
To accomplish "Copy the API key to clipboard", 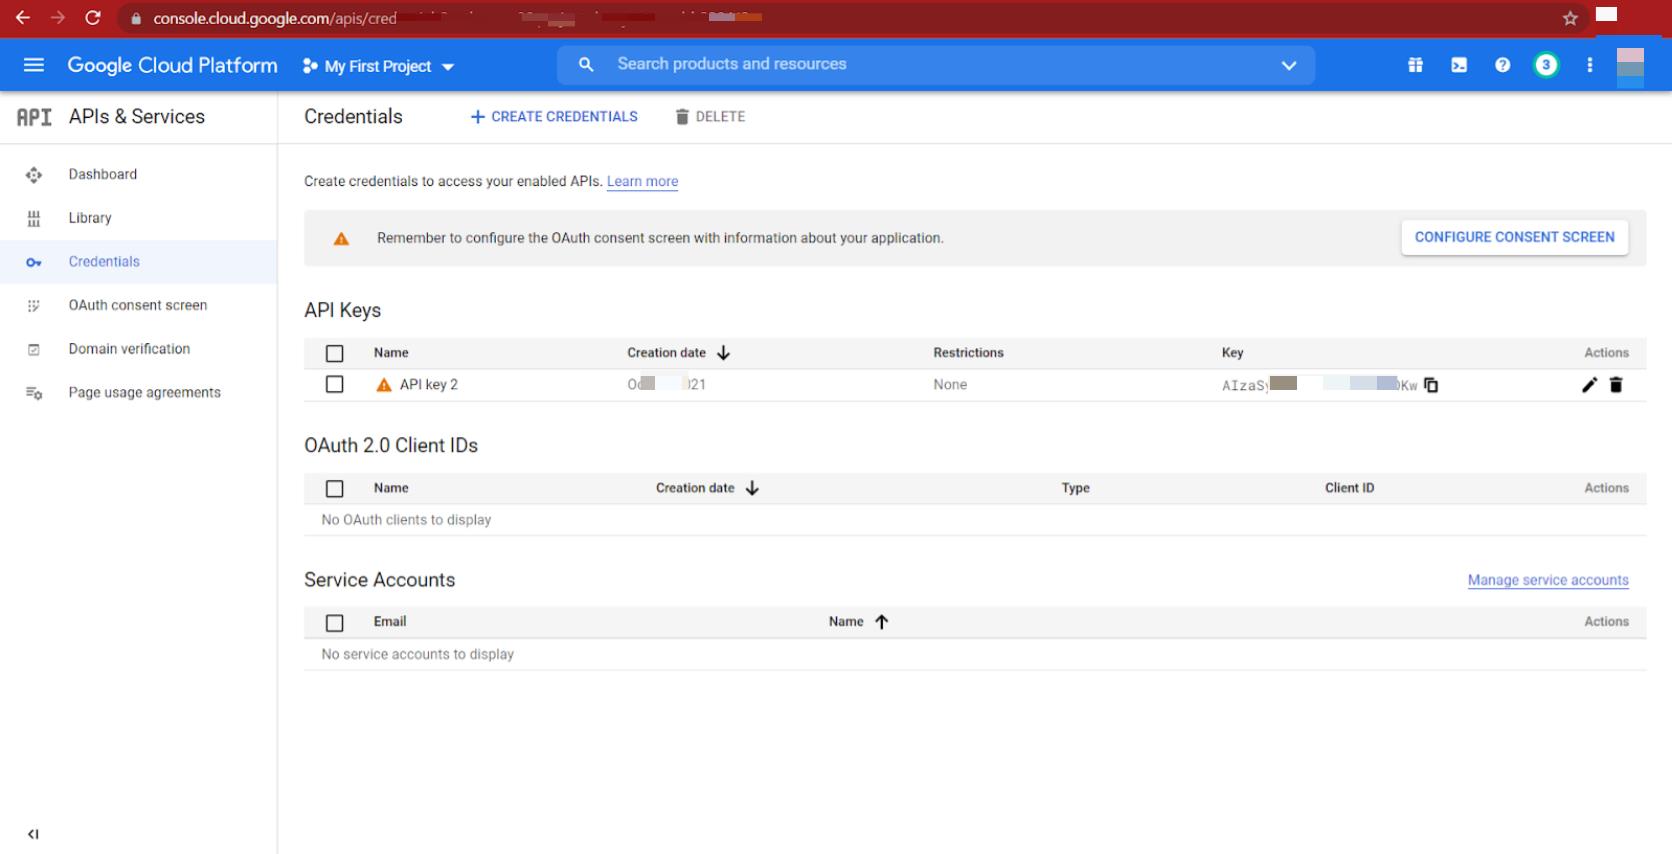I will (x=1431, y=385).
